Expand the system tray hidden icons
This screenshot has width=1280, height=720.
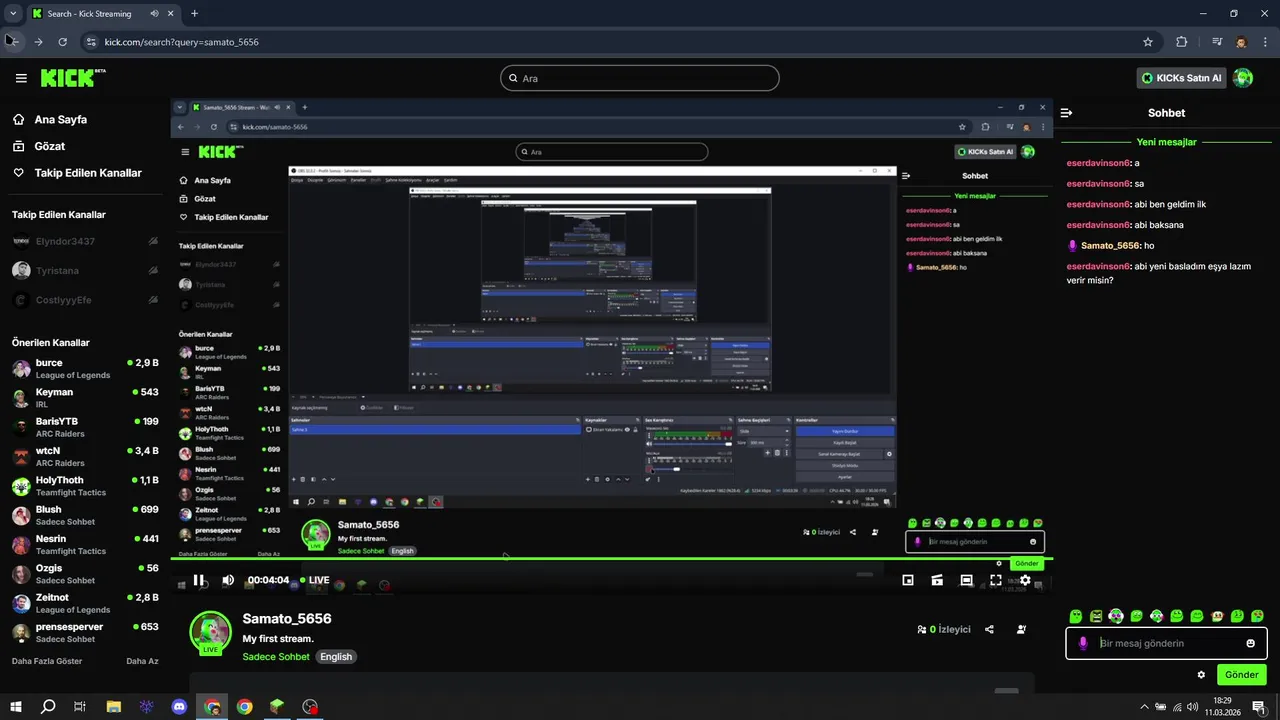[1144, 707]
